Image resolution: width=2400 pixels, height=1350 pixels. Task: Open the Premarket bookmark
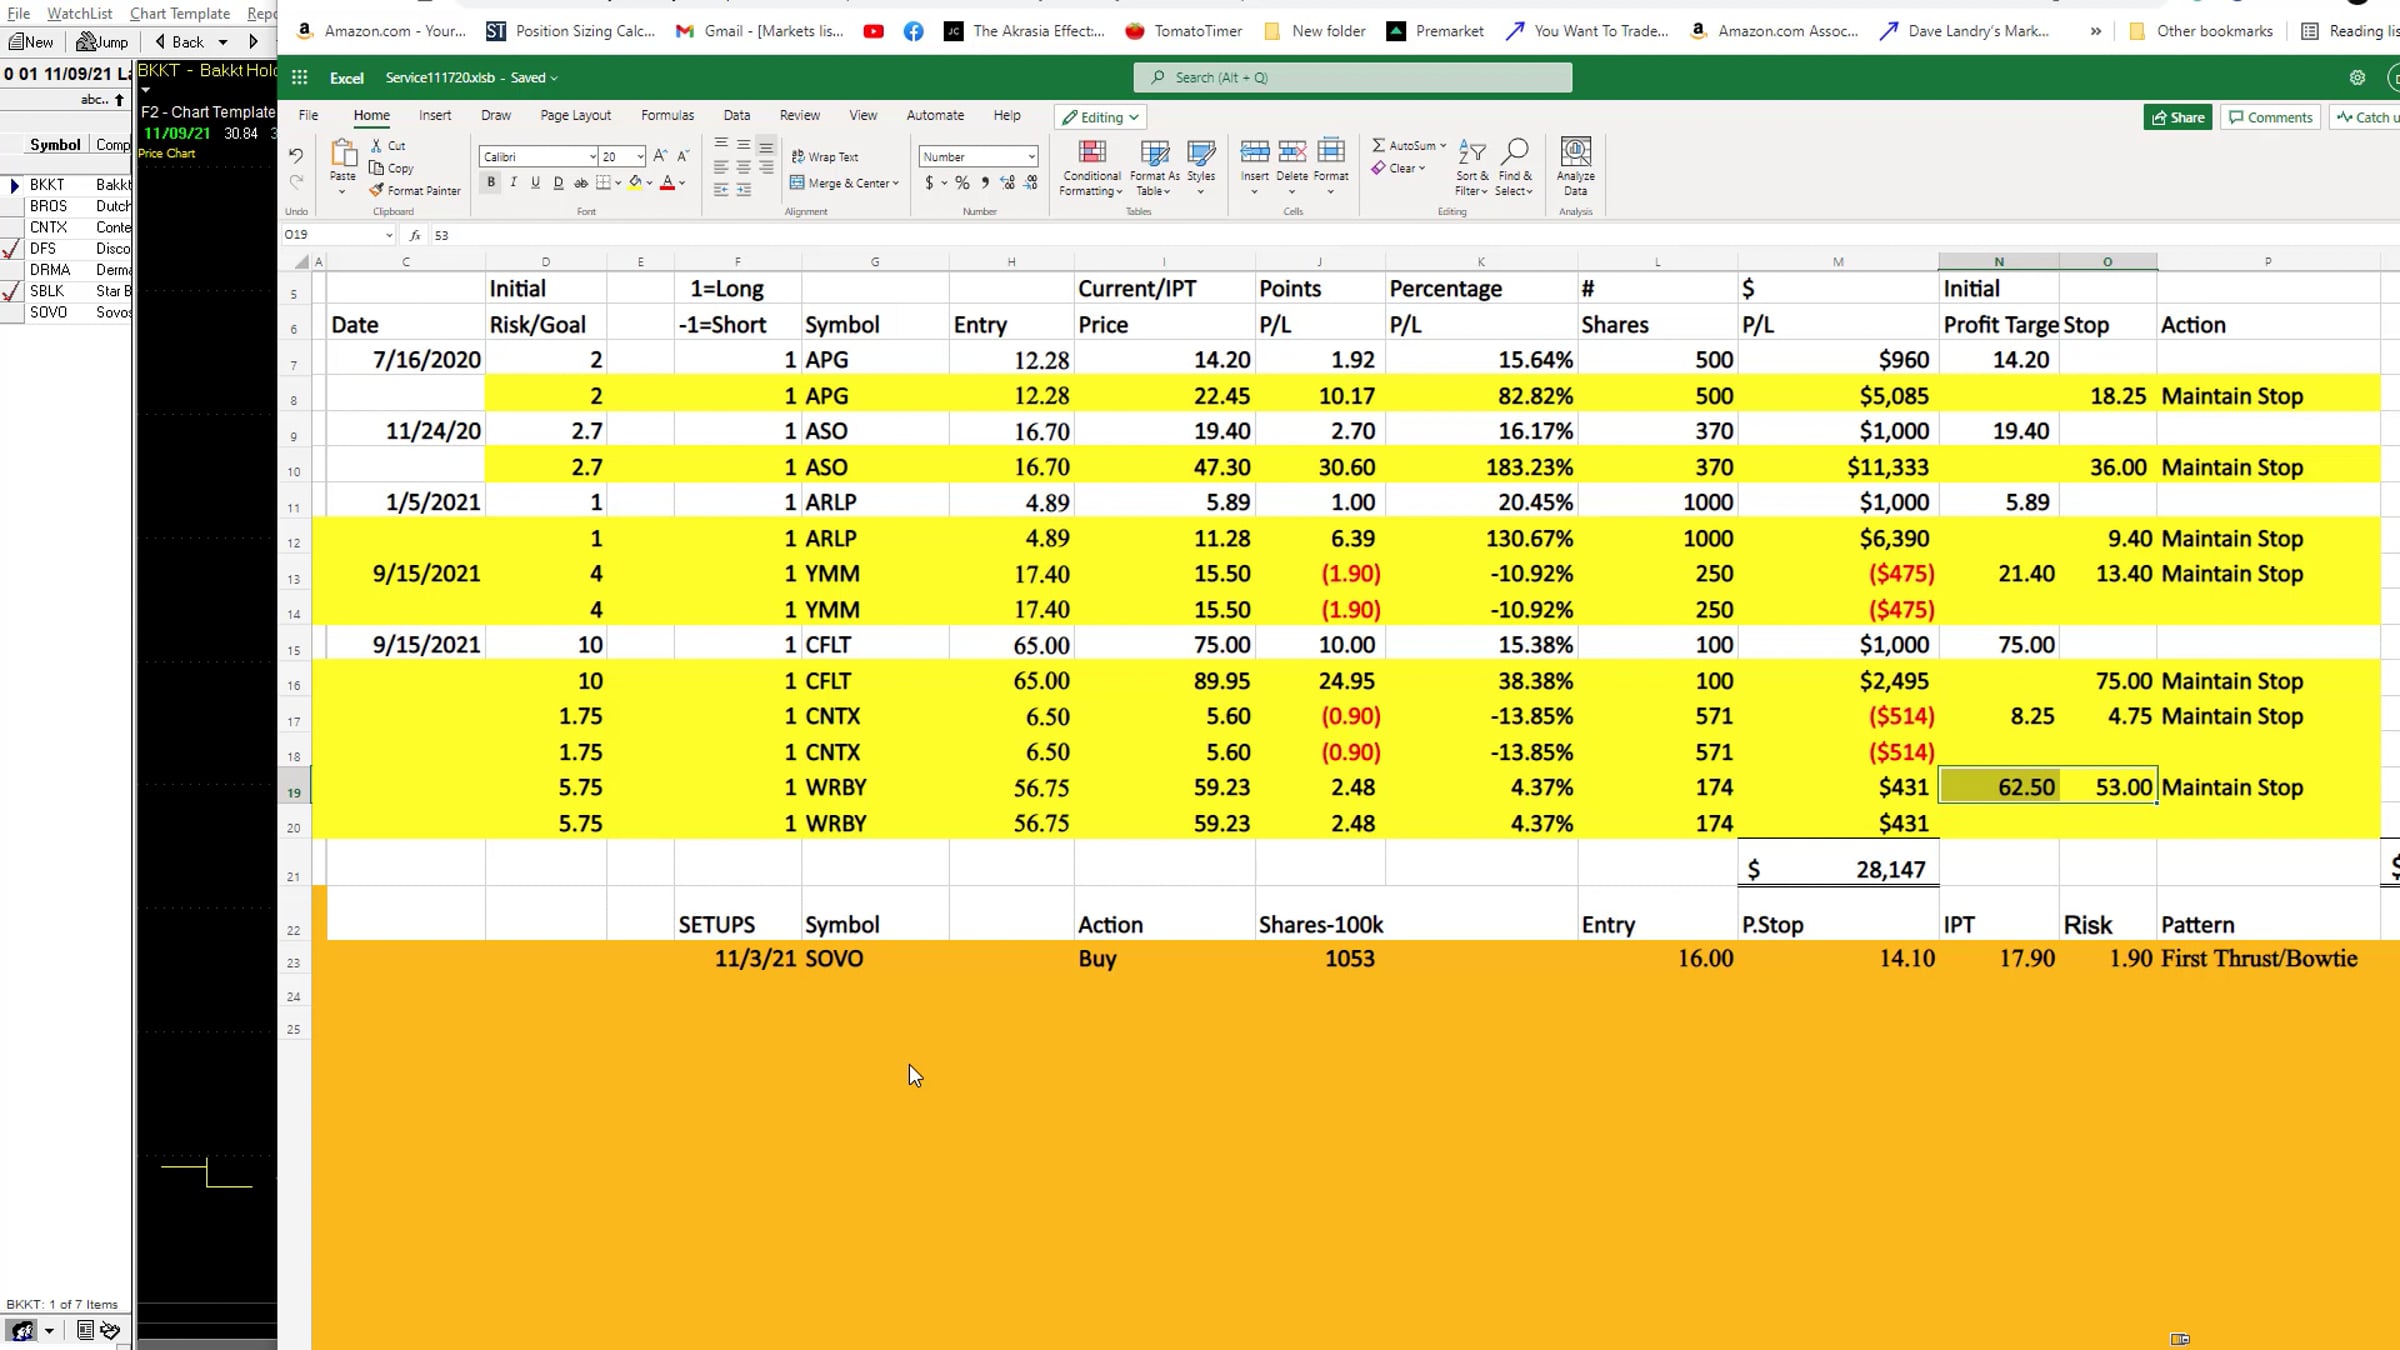(1436, 31)
